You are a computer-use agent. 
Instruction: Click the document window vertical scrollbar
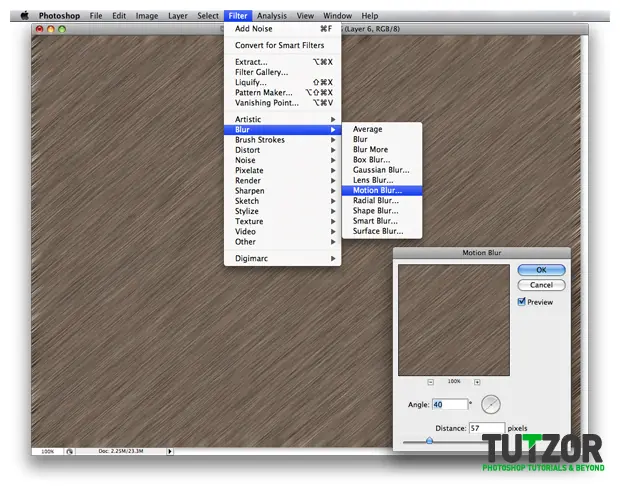point(584,241)
